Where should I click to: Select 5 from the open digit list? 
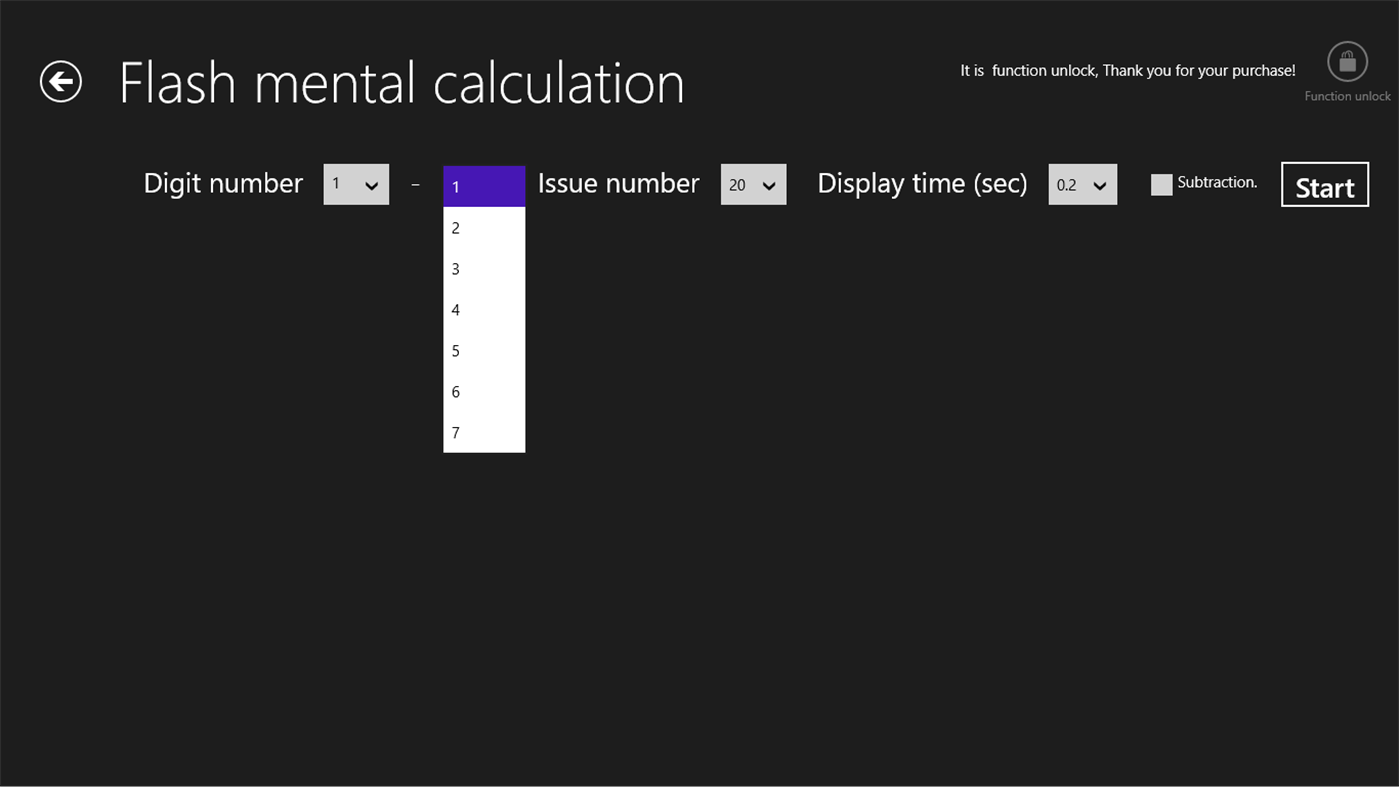click(x=483, y=350)
